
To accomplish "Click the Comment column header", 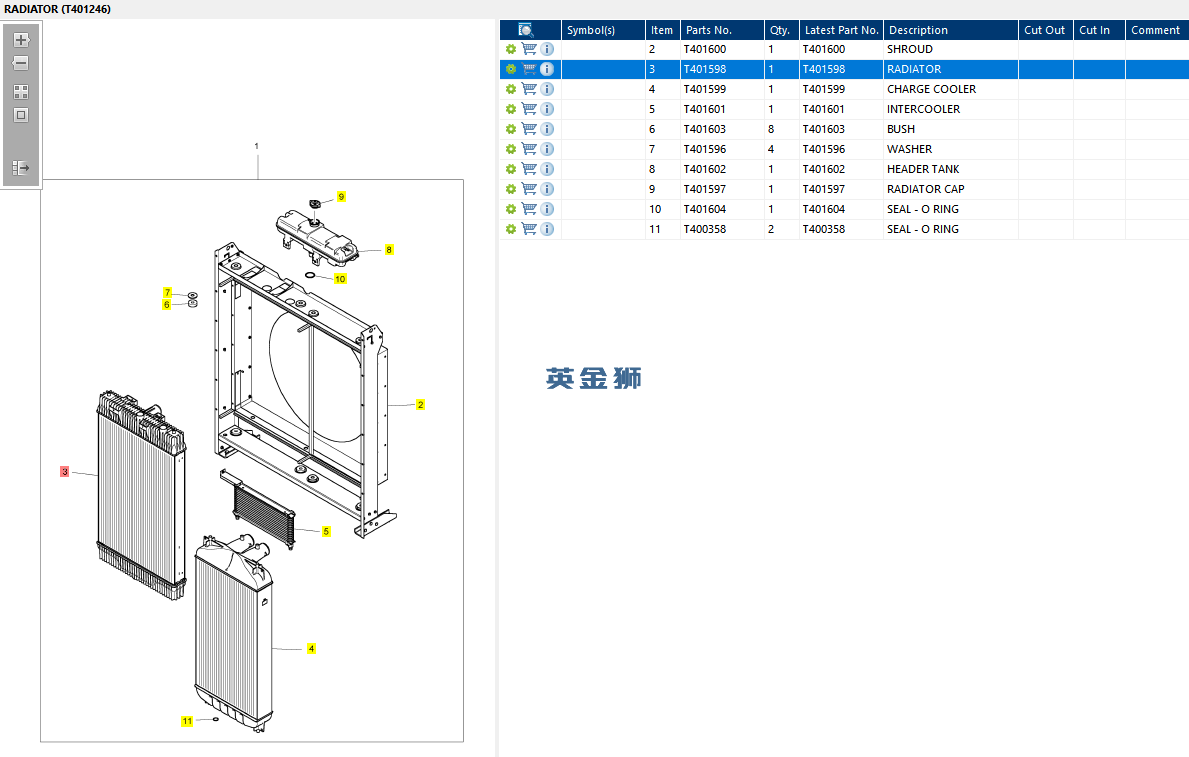I will [1157, 30].
